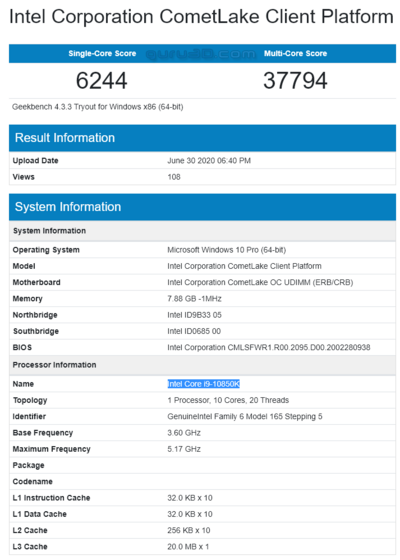Click the highlighted Intel Core i9-10850K name
Viewport: 400px width, 560px height.
pos(204,384)
